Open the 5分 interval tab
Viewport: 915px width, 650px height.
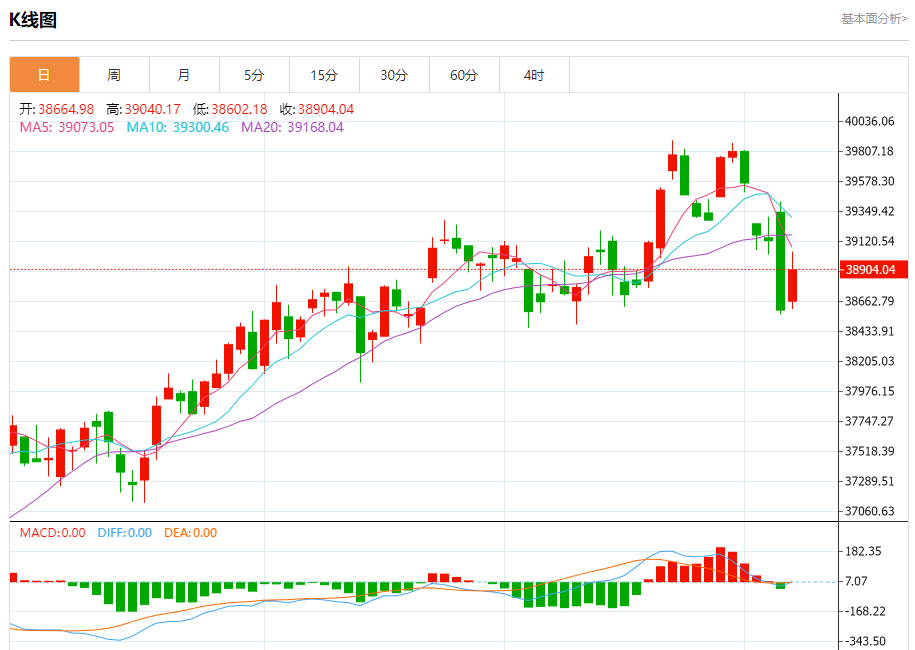[x=254, y=75]
